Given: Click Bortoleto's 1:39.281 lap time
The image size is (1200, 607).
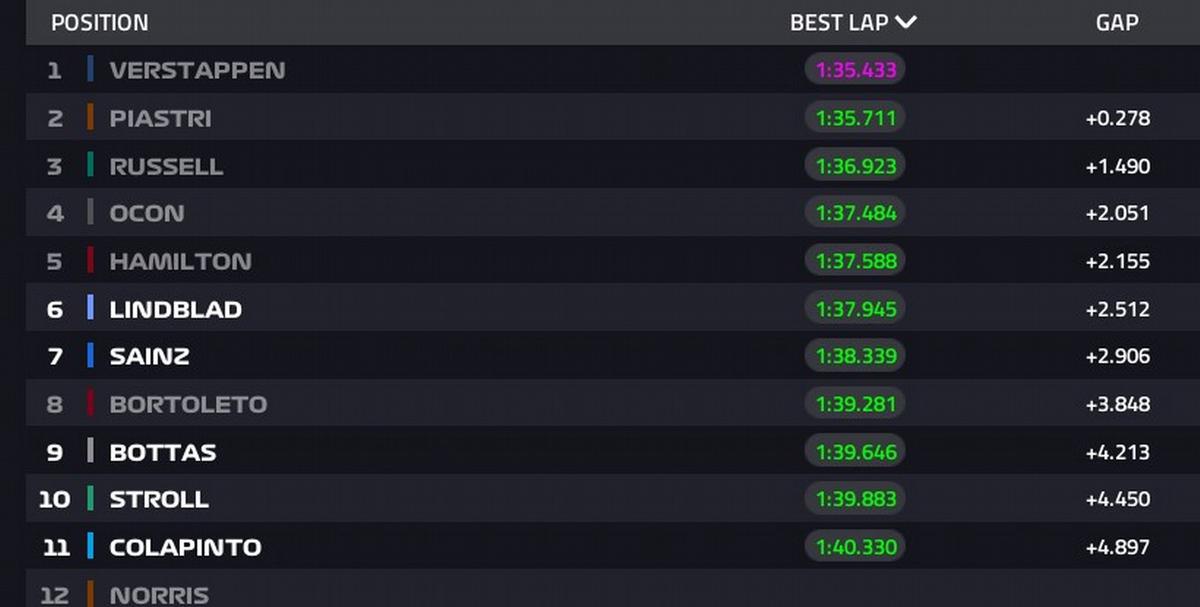Looking at the screenshot, I should coord(855,404).
